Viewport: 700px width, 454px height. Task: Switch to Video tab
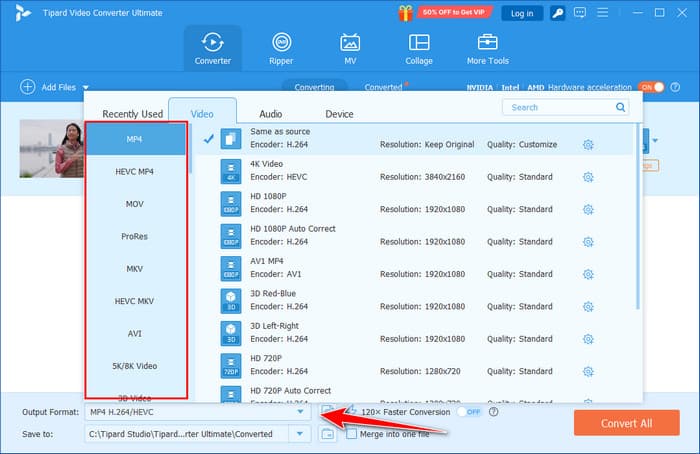point(202,114)
